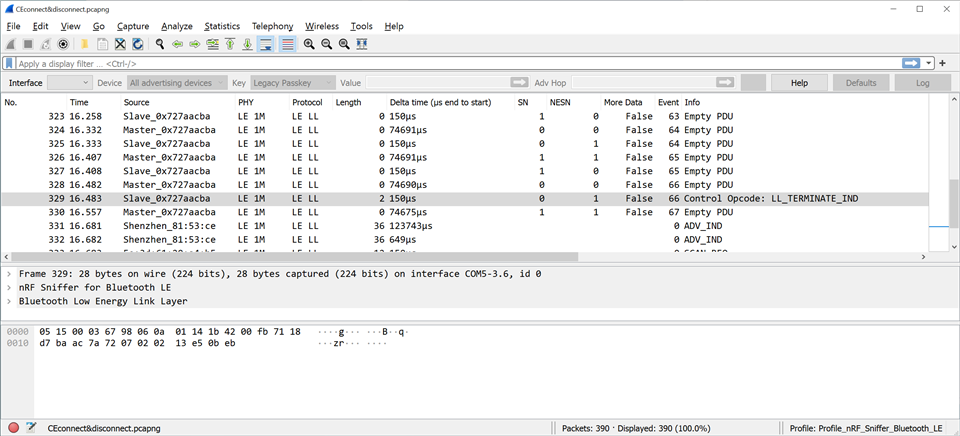Click hex row 0010 bytes
The height and width of the screenshot is (436, 960).
(x=137, y=344)
